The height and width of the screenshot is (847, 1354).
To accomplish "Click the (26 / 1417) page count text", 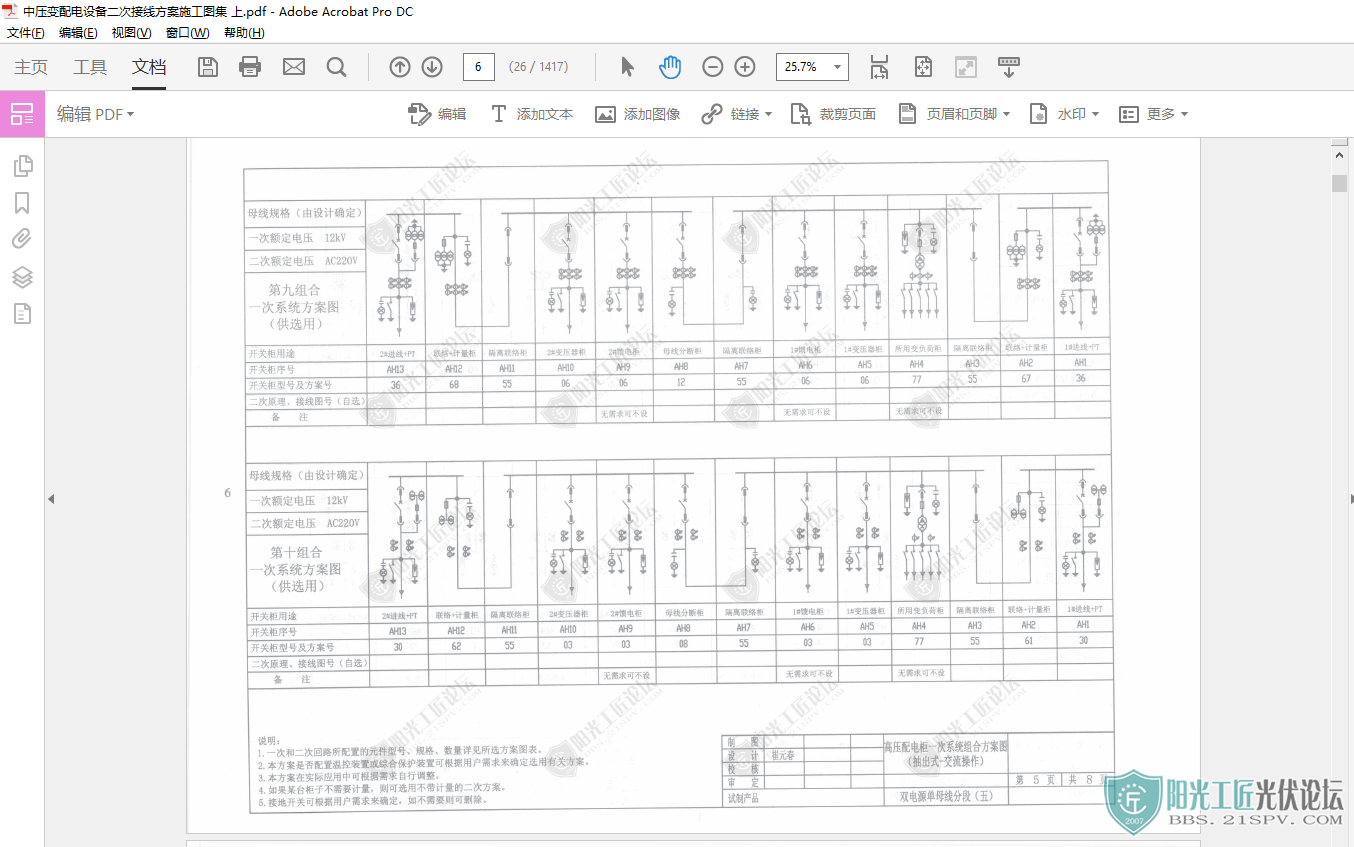I will 538,67.
